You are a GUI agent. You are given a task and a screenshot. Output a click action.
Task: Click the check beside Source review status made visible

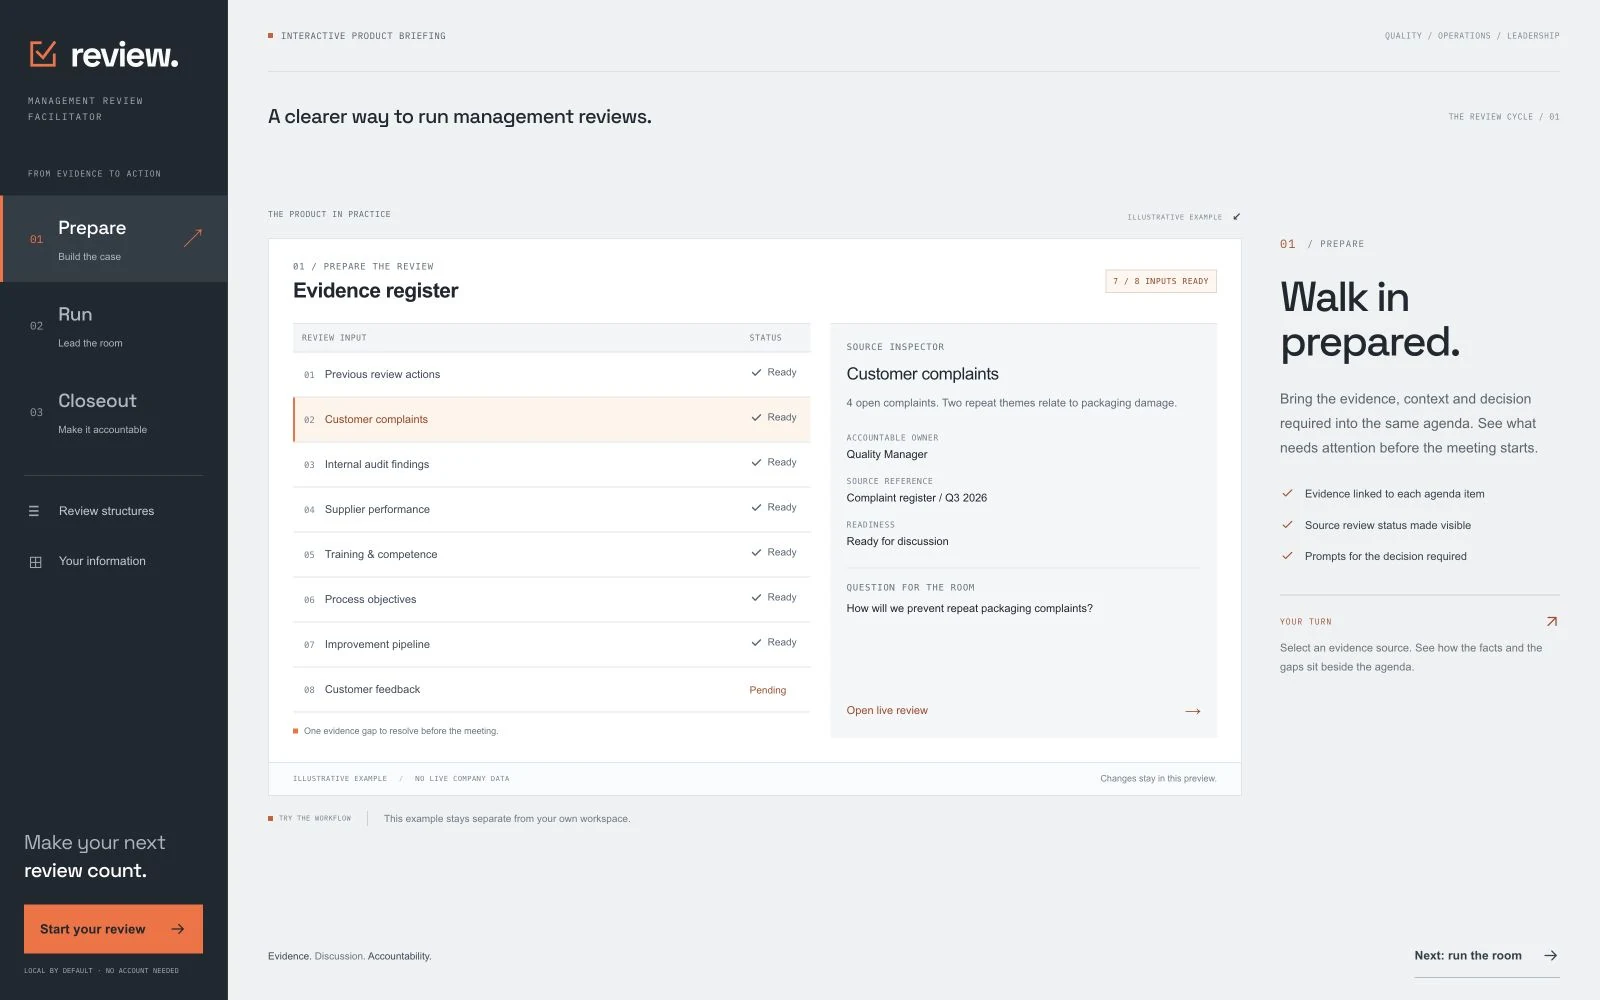[x=1287, y=524]
